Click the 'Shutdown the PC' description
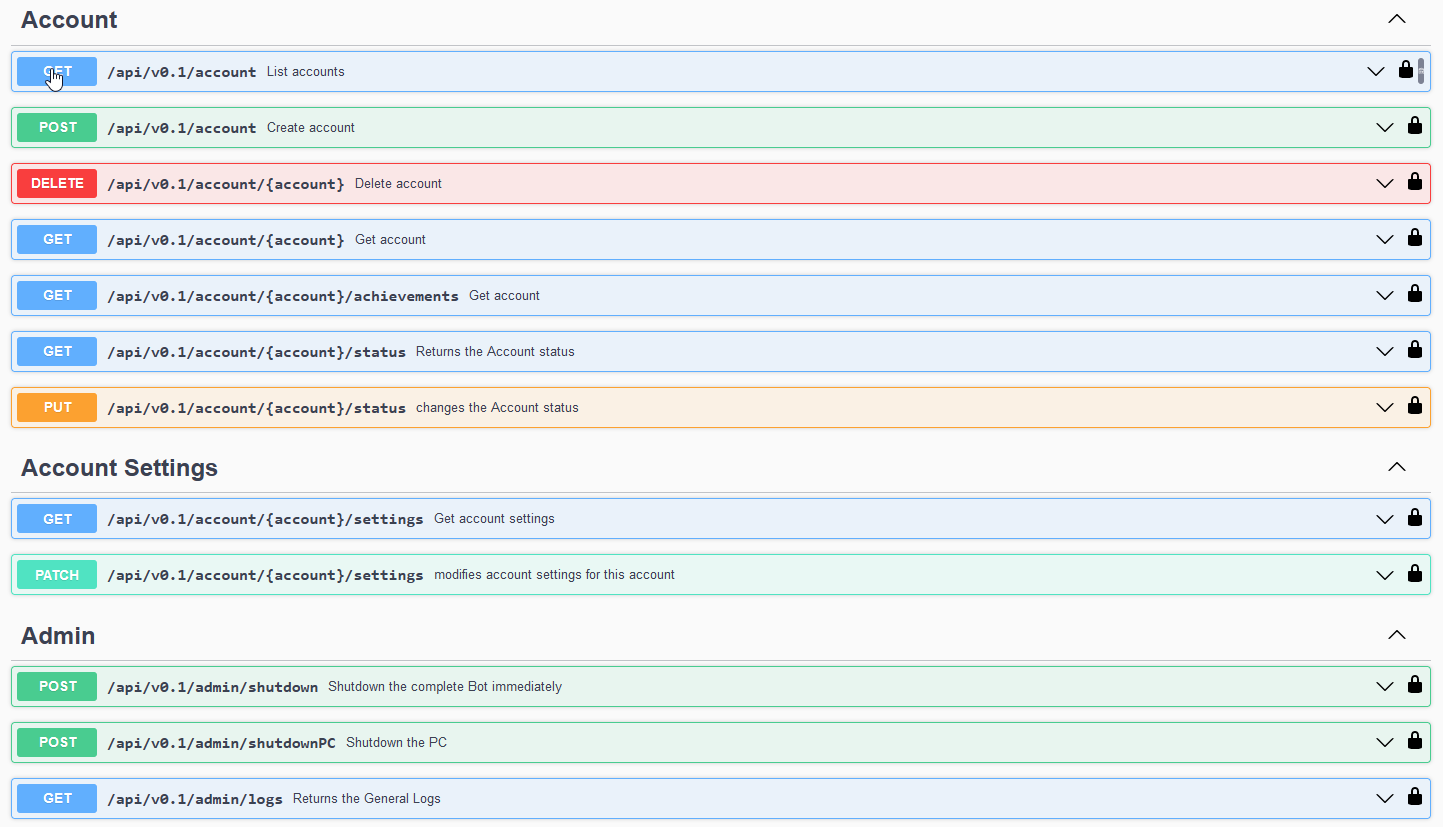This screenshot has width=1443, height=827. [396, 743]
